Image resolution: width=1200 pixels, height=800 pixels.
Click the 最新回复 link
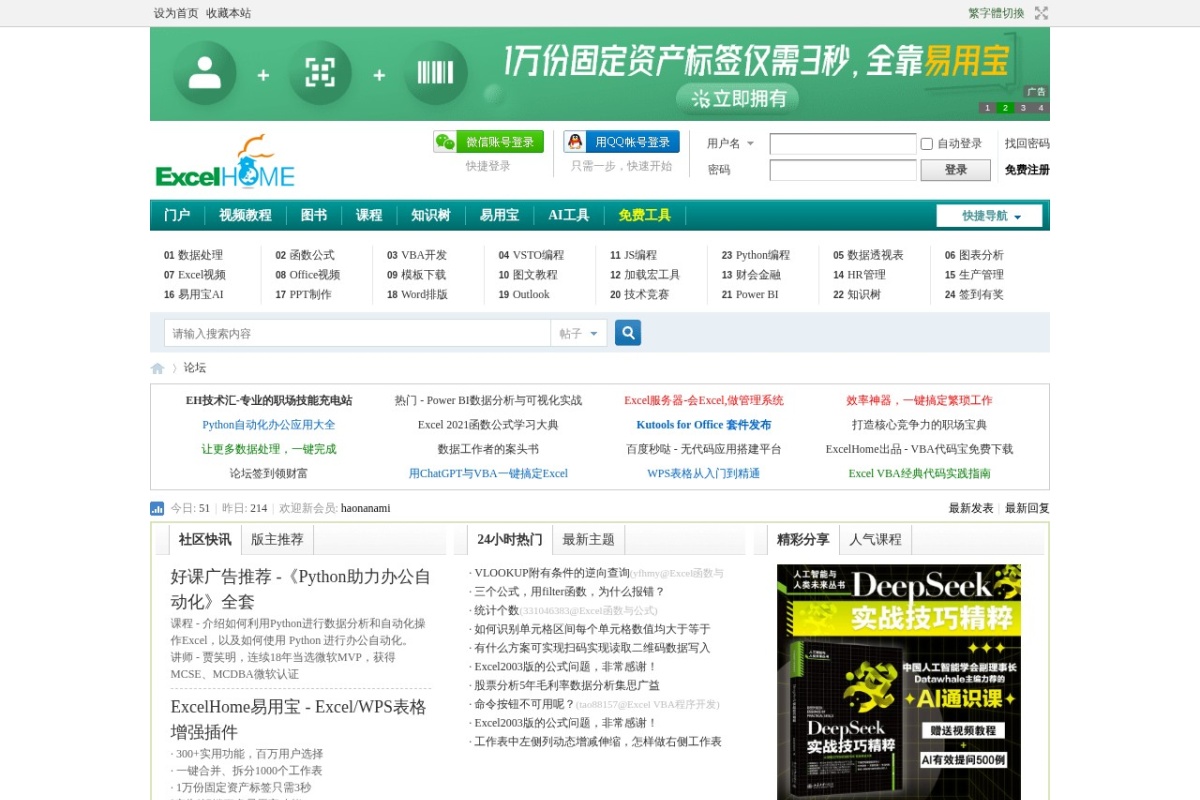click(x=1027, y=508)
